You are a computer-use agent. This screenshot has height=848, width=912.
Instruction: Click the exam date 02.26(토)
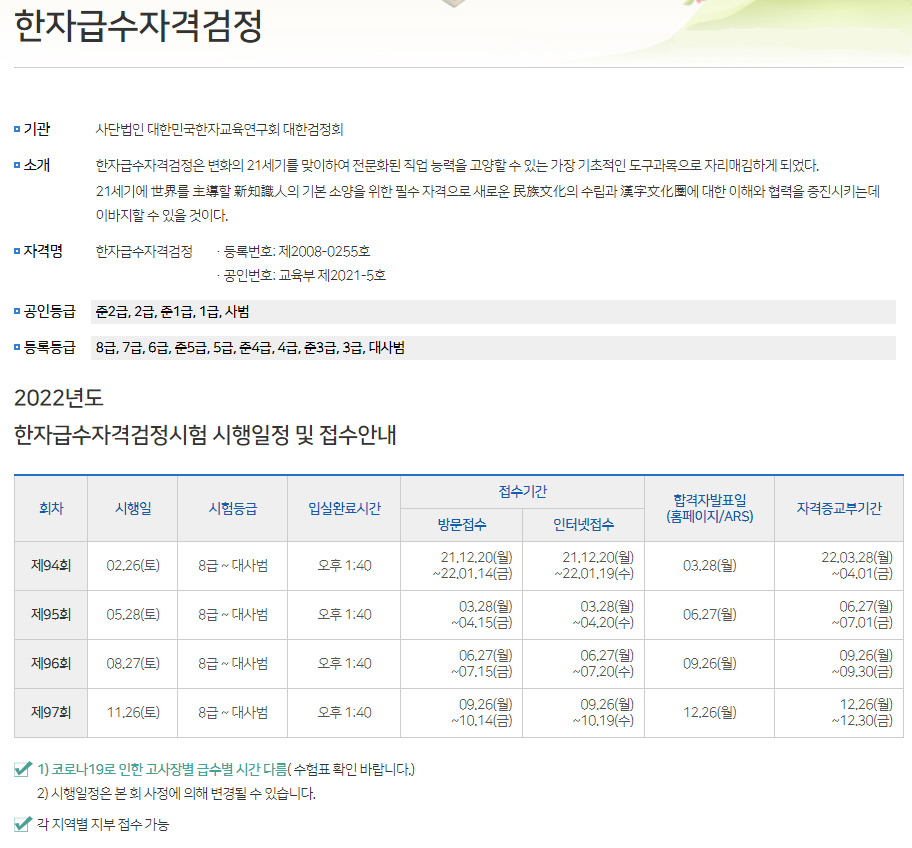pos(133,565)
